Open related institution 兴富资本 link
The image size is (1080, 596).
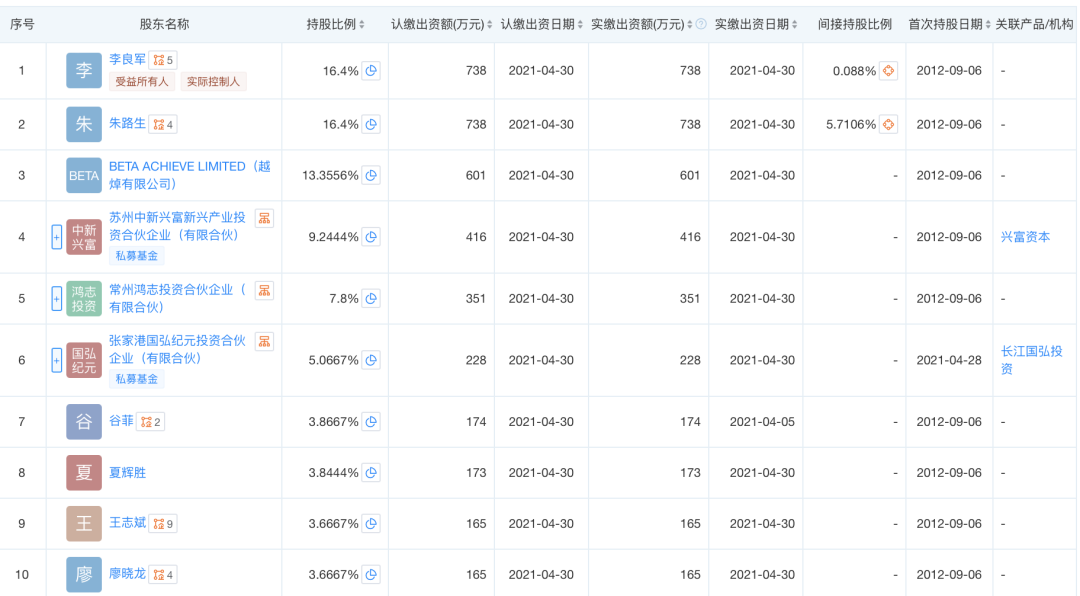tap(1026, 237)
